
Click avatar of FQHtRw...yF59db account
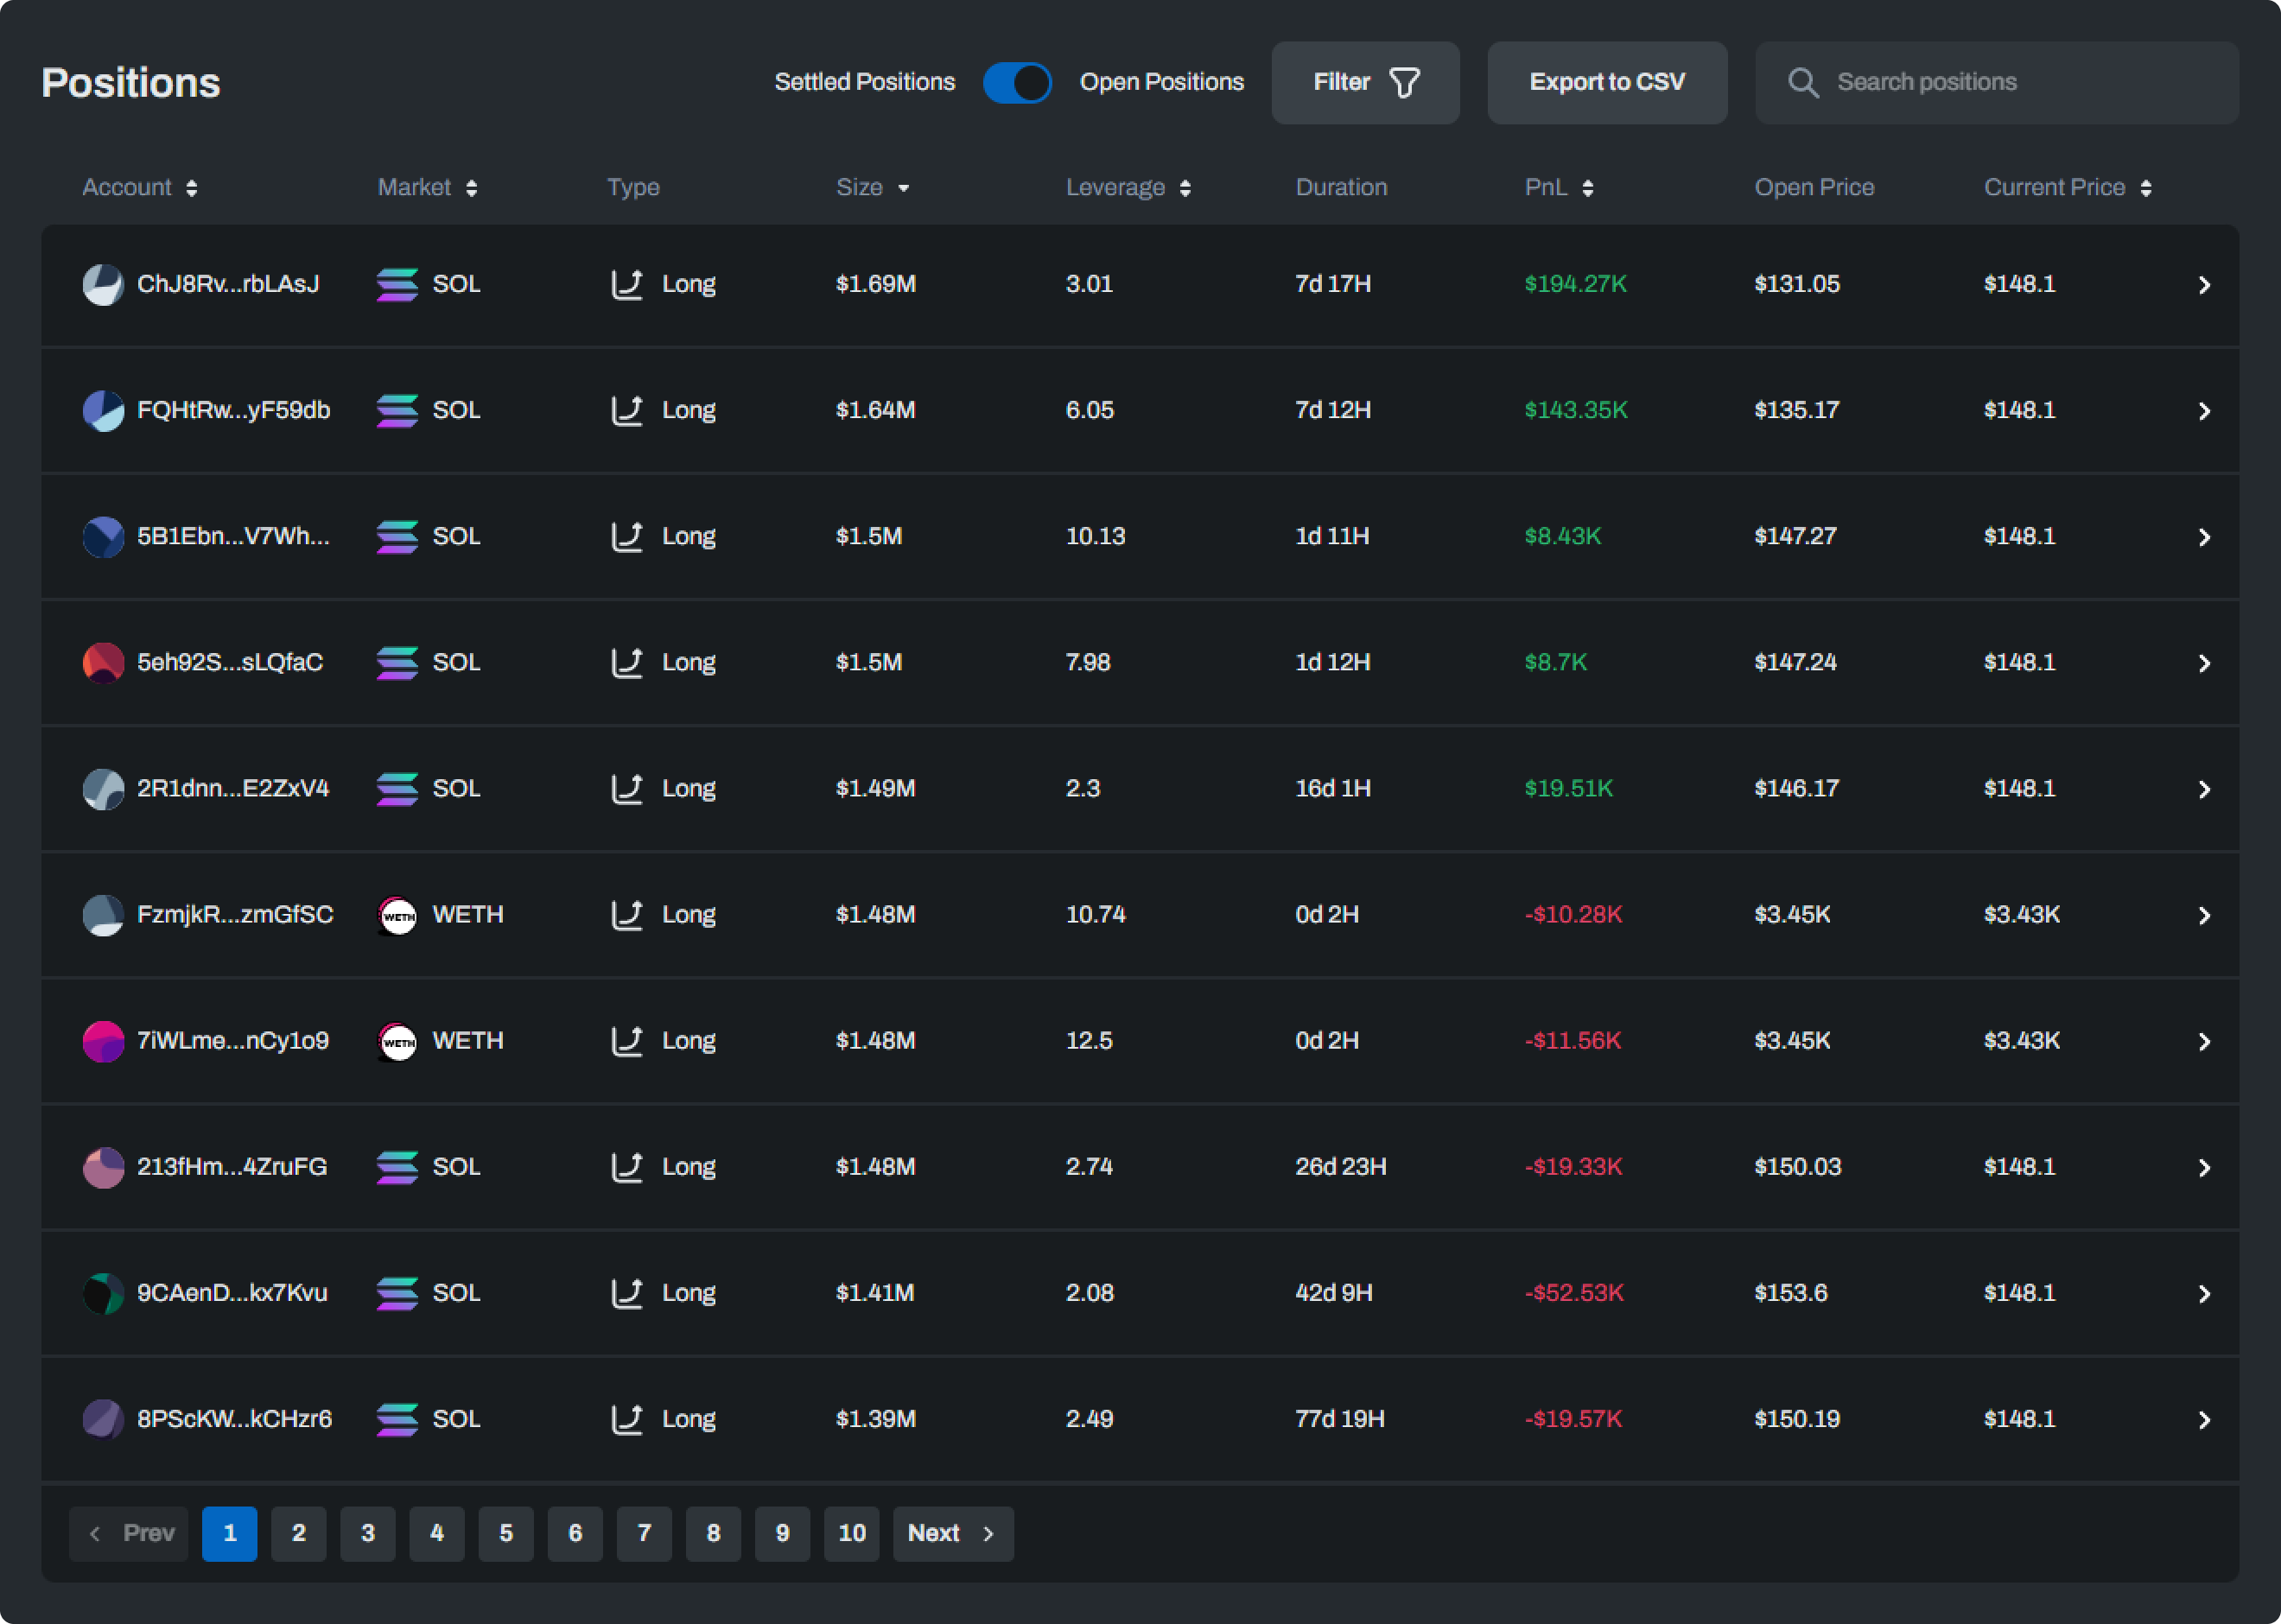point(103,410)
